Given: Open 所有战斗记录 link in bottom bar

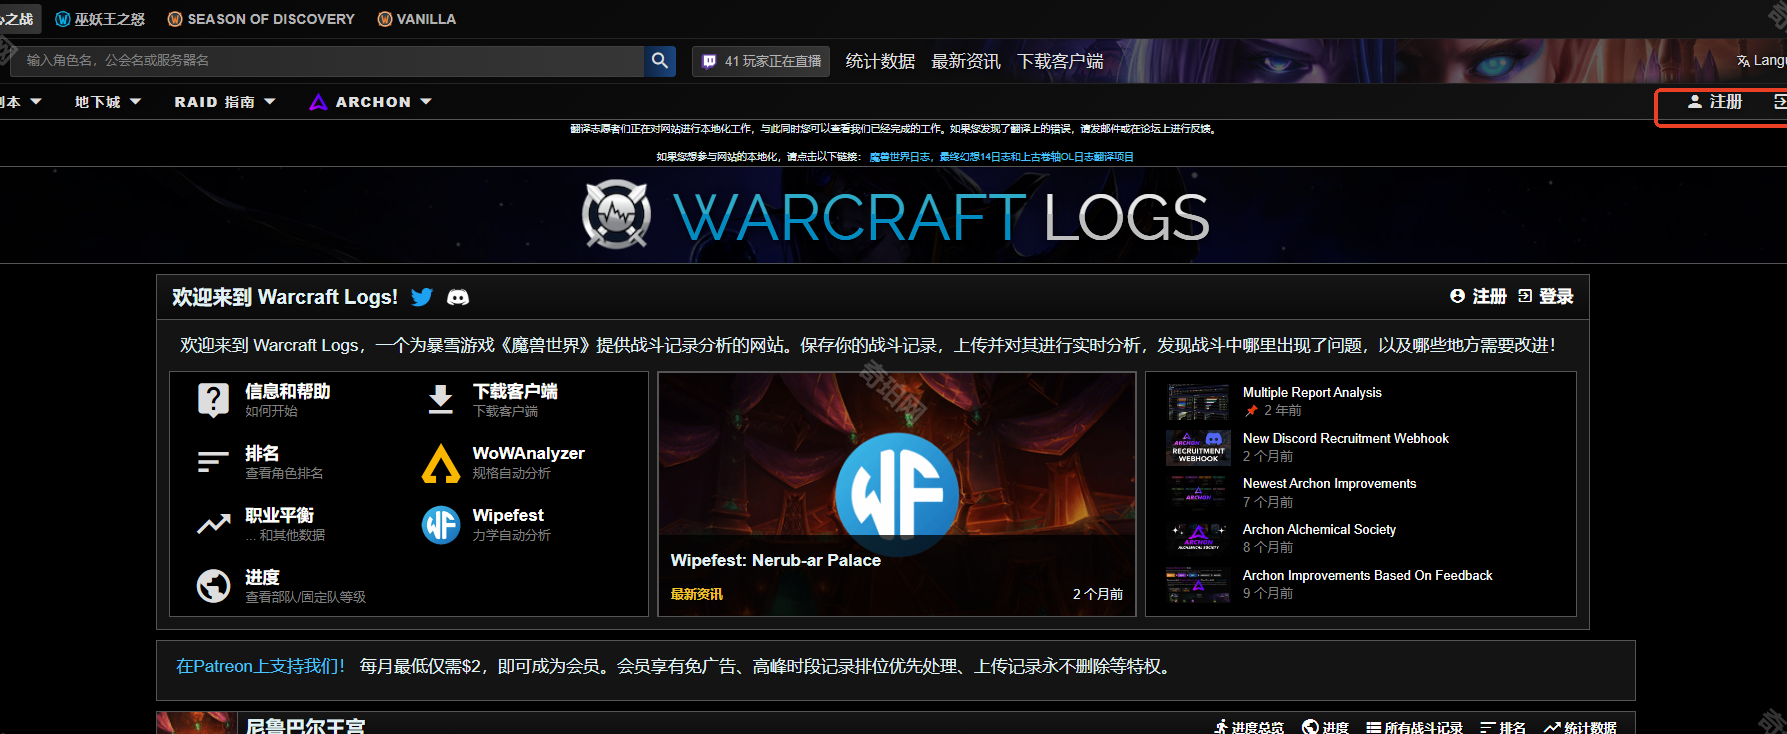Looking at the screenshot, I should click(x=1414, y=727).
